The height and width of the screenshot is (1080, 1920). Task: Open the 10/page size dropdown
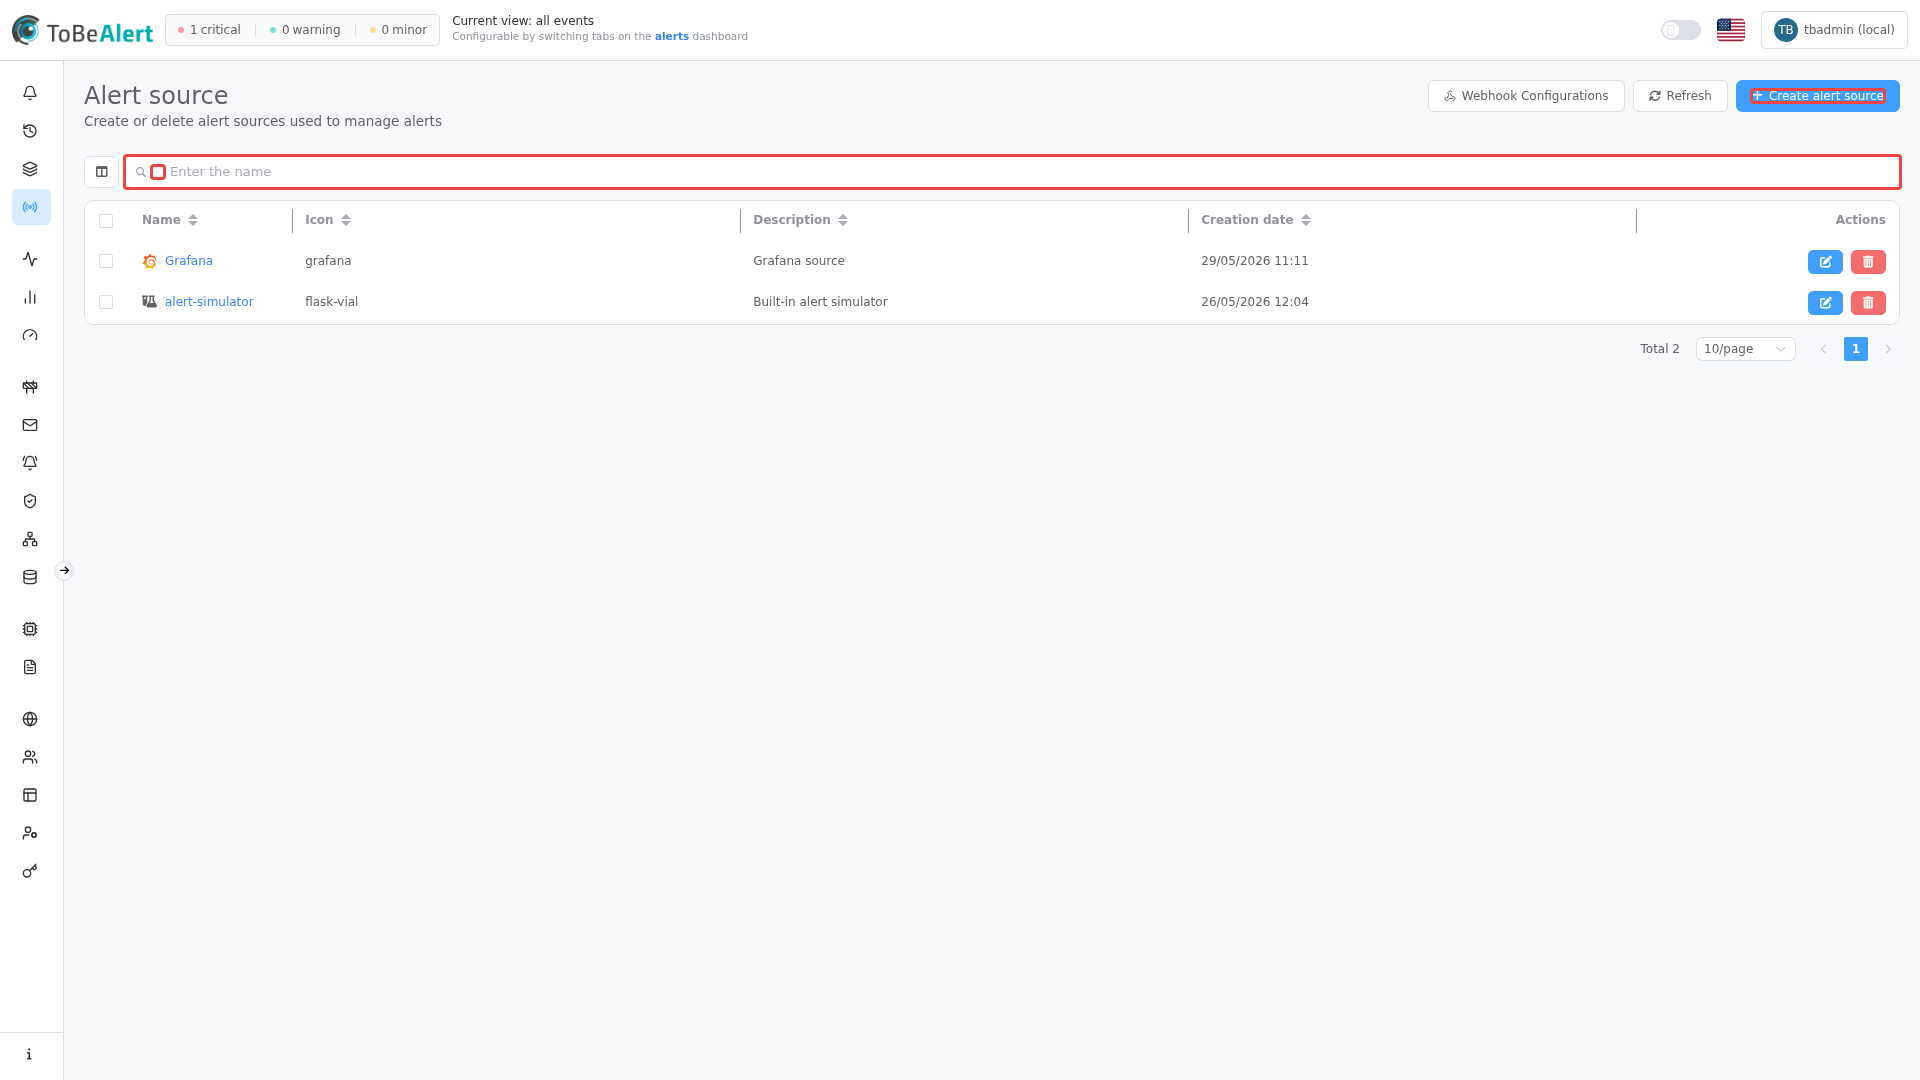(x=1746, y=349)
